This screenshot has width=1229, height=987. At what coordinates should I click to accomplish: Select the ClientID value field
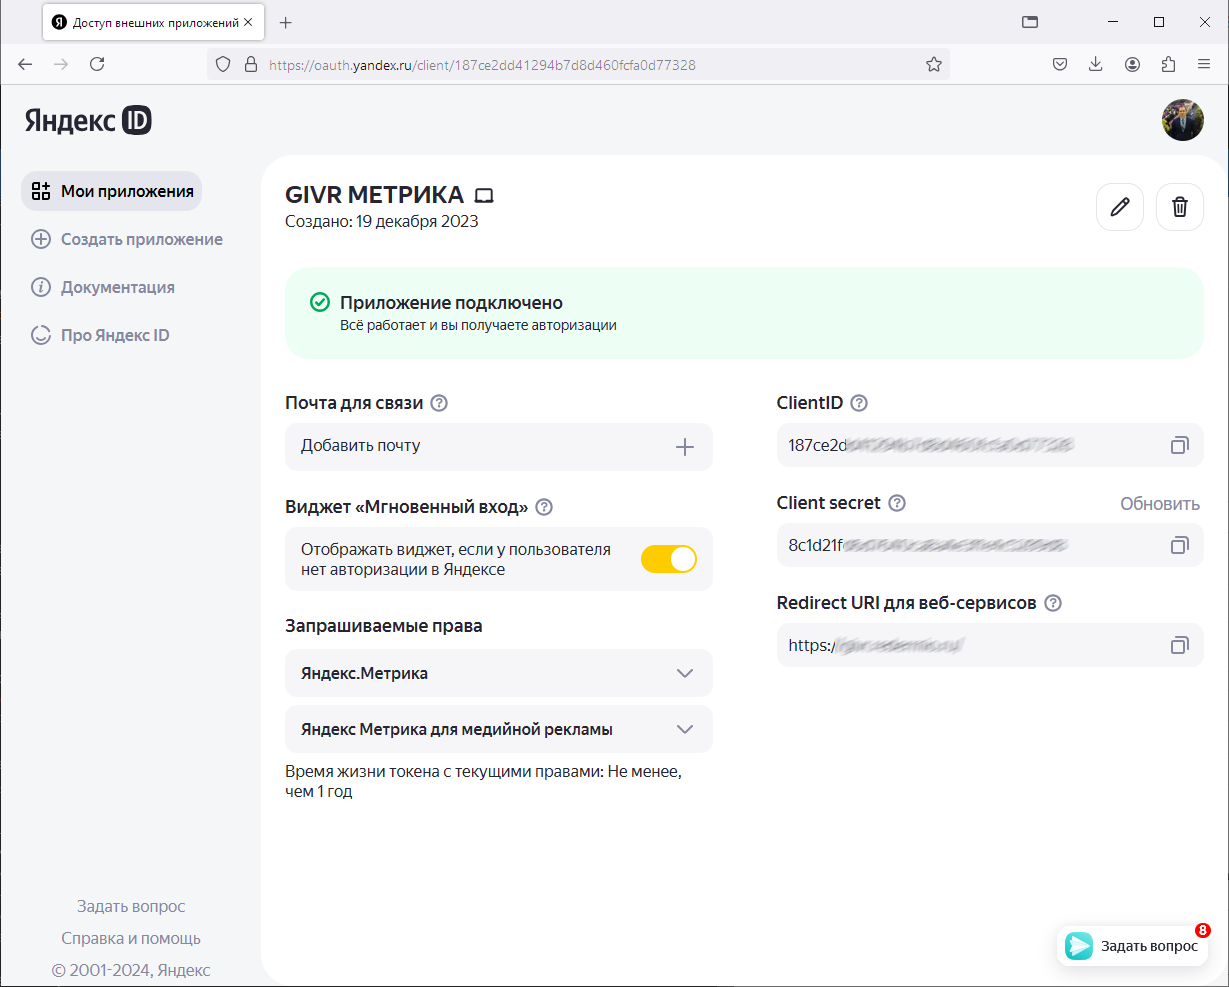click(990, 445)
